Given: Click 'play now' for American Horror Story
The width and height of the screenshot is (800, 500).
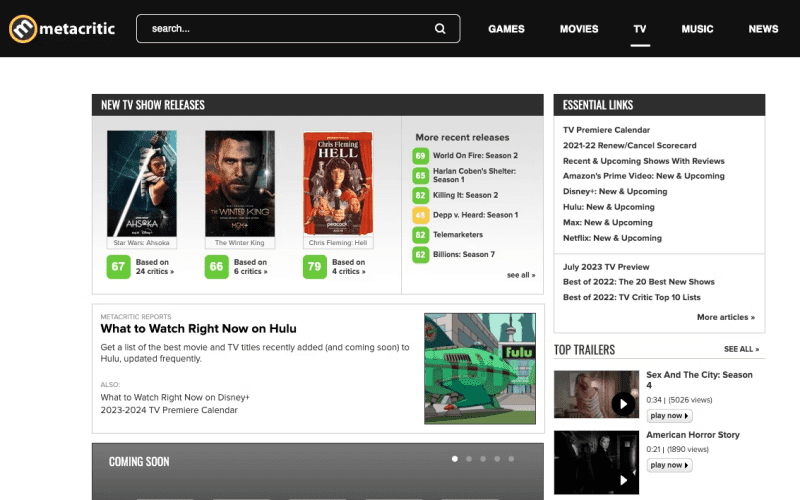Looking at the screenshot, I should [669, 465].
